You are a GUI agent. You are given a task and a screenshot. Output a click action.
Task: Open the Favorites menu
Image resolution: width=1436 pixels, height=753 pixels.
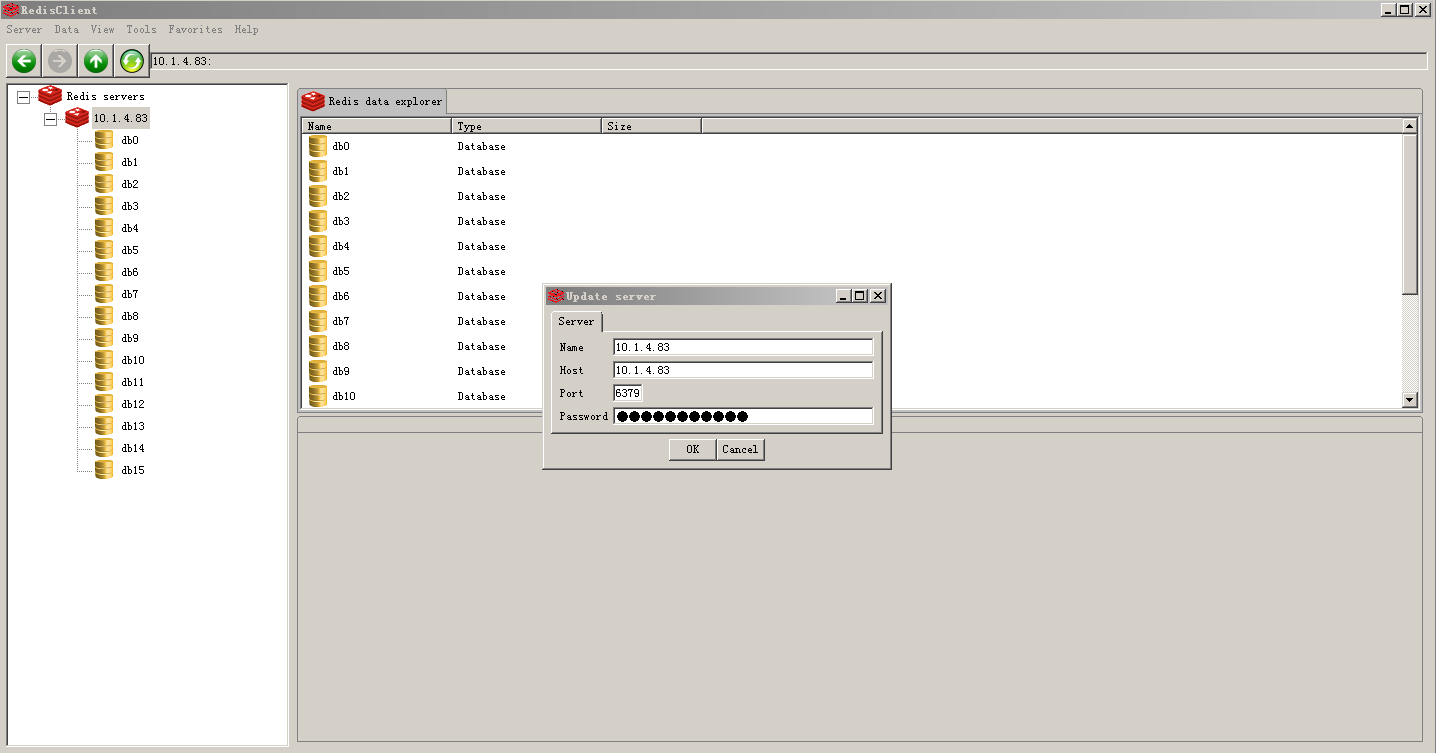pyautogui.click(x=195, y=30)
